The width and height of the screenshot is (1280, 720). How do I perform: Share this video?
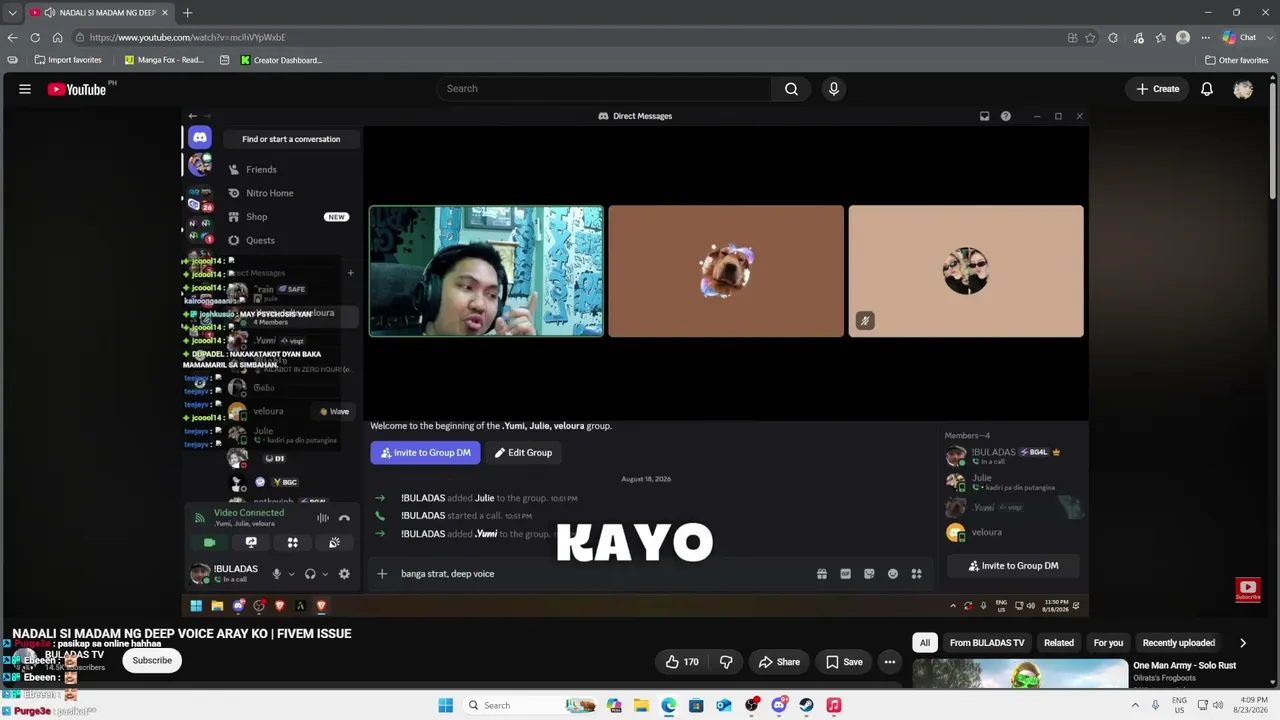click(778, 662)
